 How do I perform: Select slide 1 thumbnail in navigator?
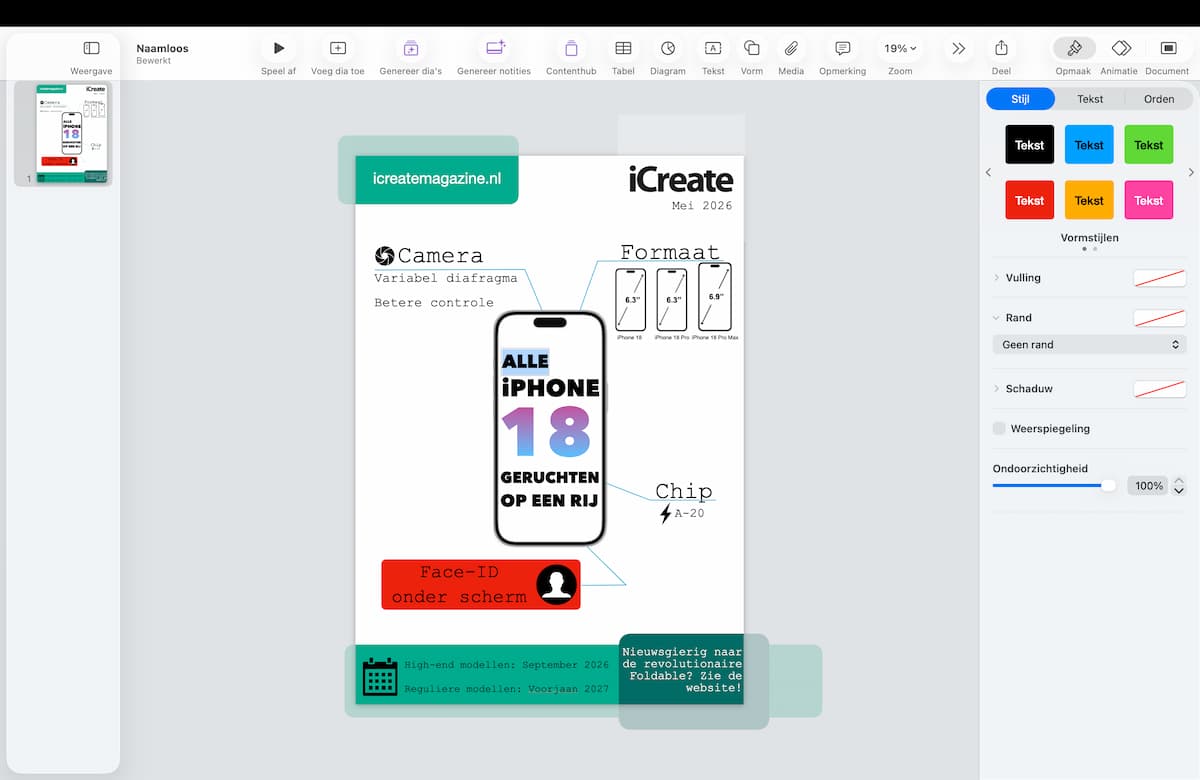72,132
